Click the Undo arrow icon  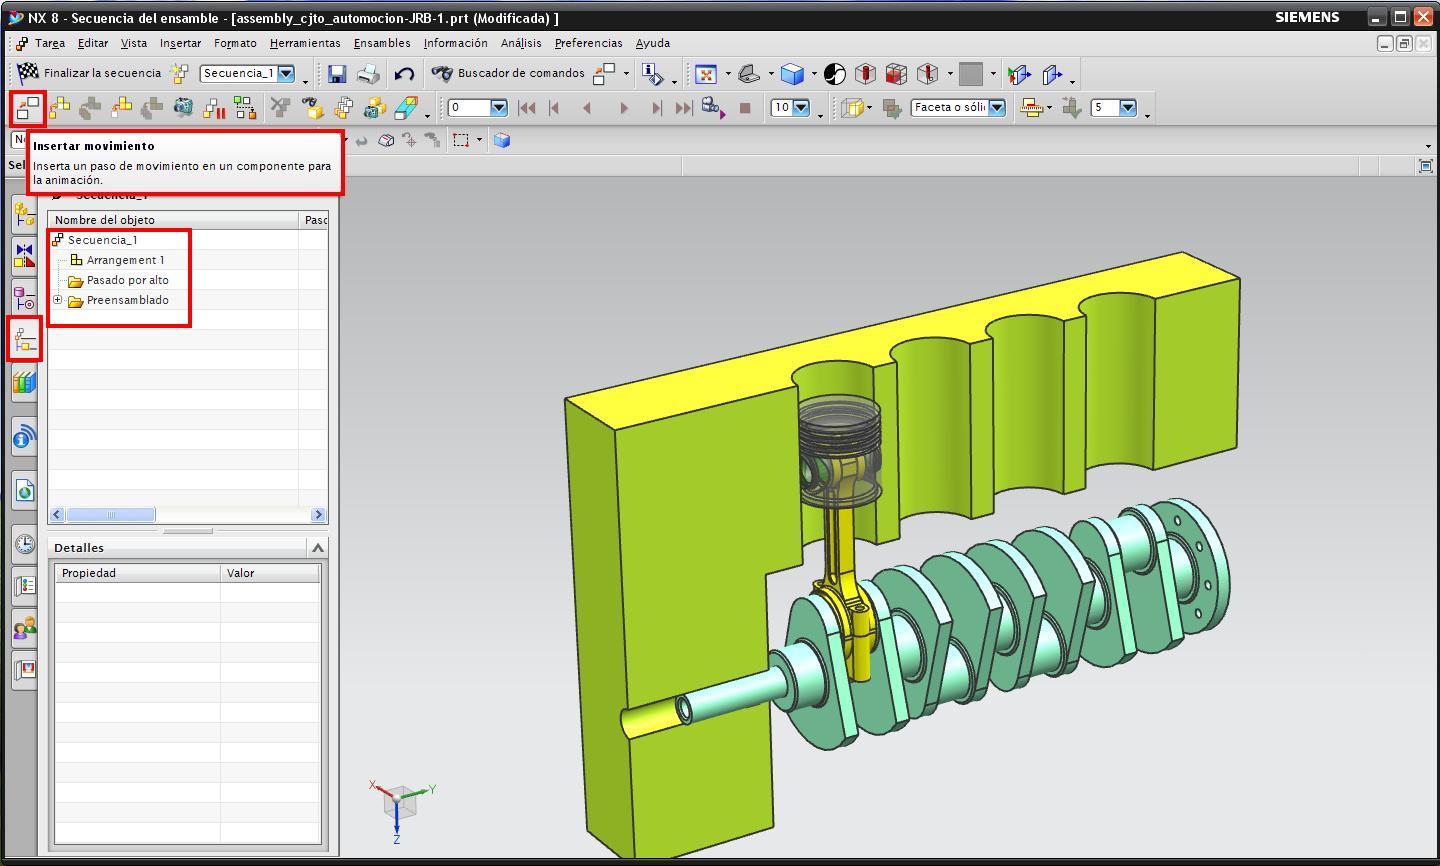pyautogui.click(x=404, y=74)
